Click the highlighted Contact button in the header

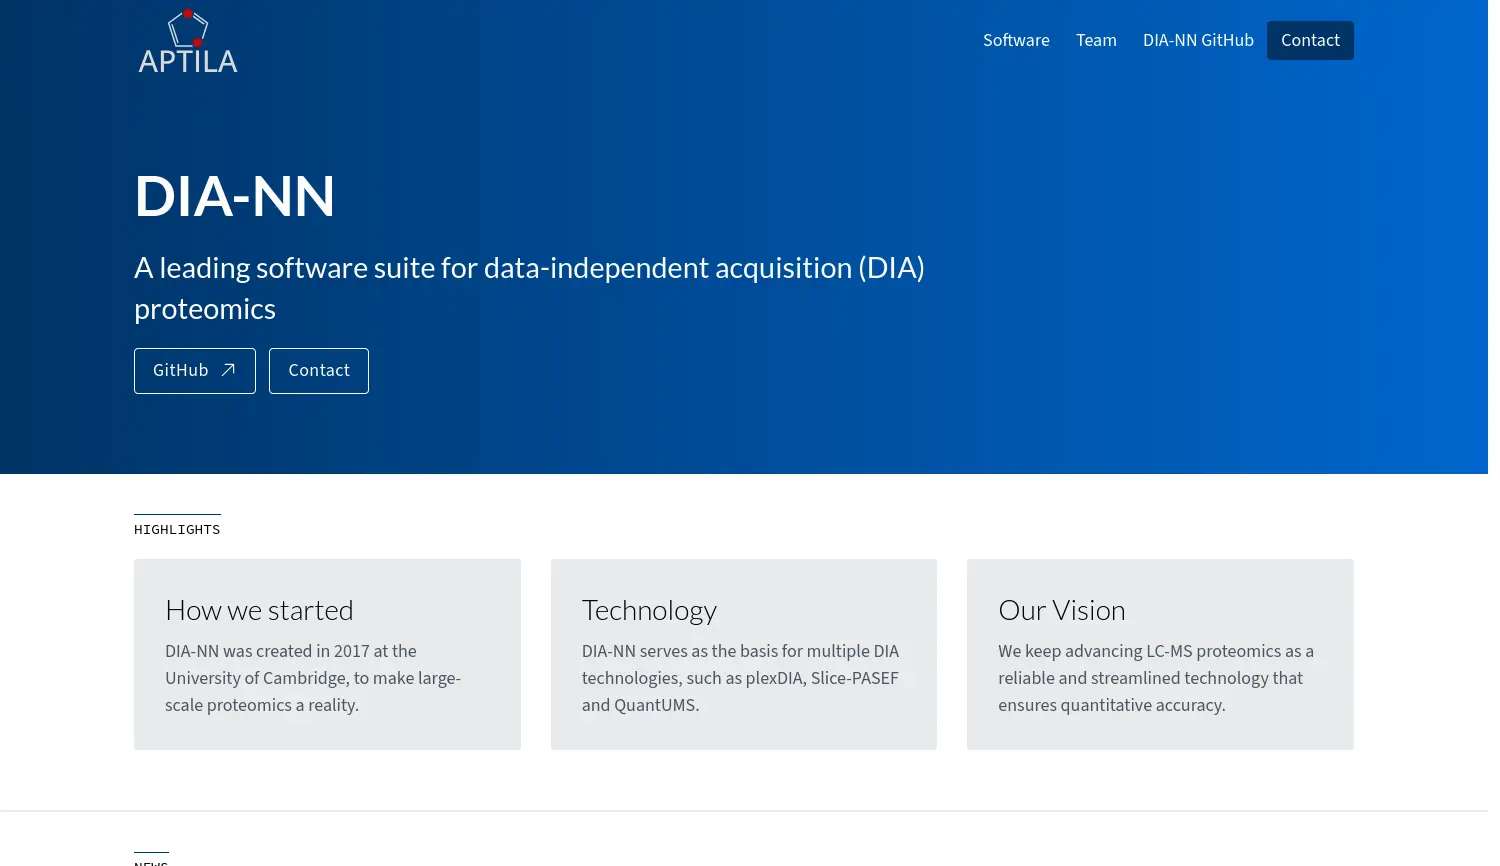(x=1310, y=40)
